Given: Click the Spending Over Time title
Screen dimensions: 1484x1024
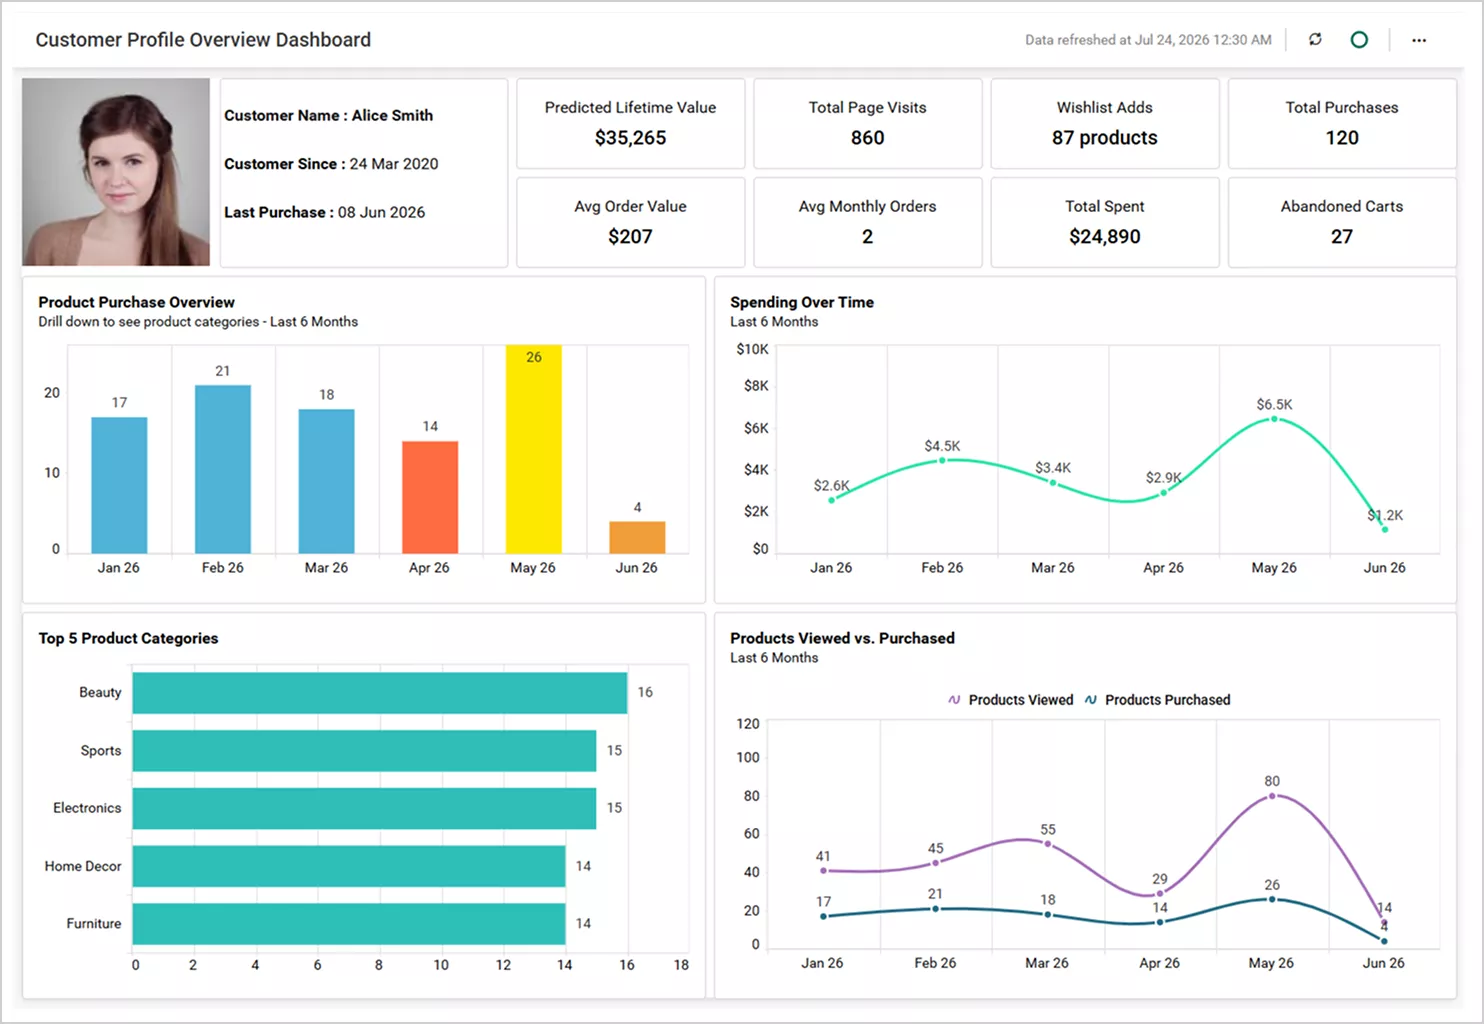Looking at the screenshot, I should point(802,302).
